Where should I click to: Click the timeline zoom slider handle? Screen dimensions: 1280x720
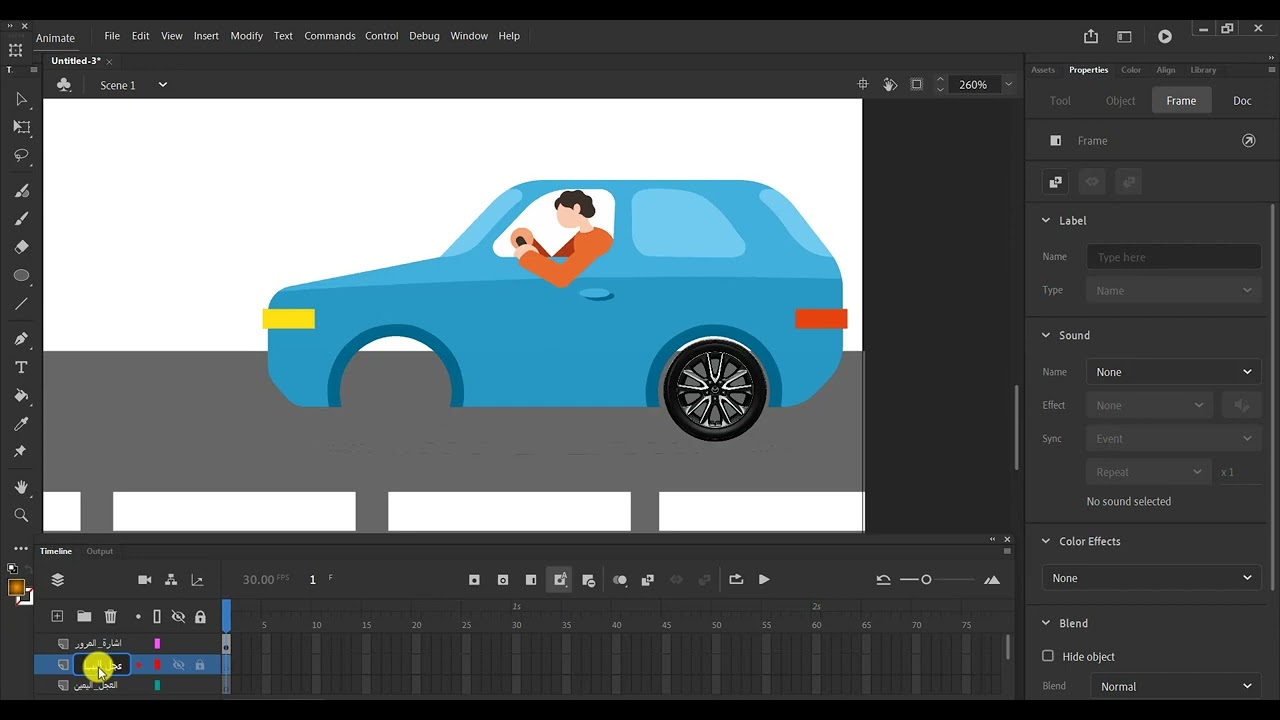[x=926, y=579]
